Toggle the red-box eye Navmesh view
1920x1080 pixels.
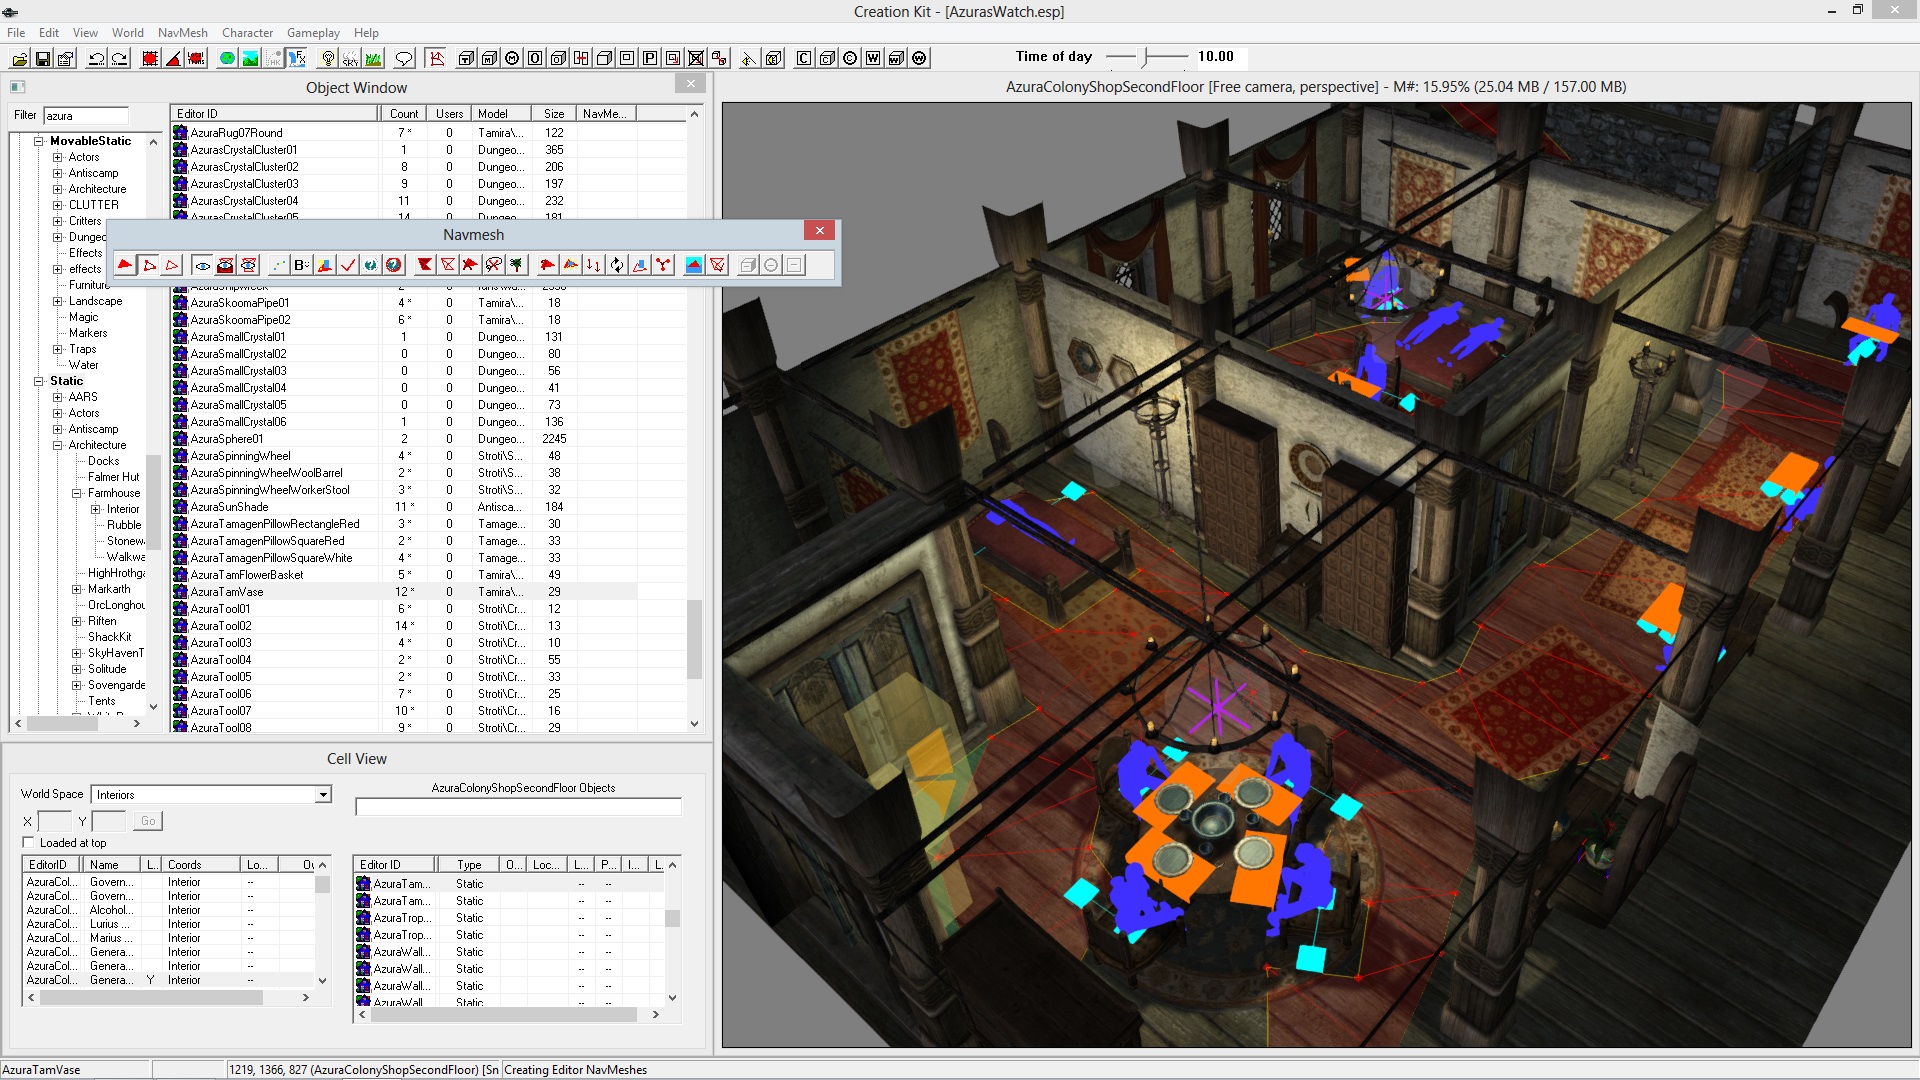pyautogui.click(x=225, y=265)
